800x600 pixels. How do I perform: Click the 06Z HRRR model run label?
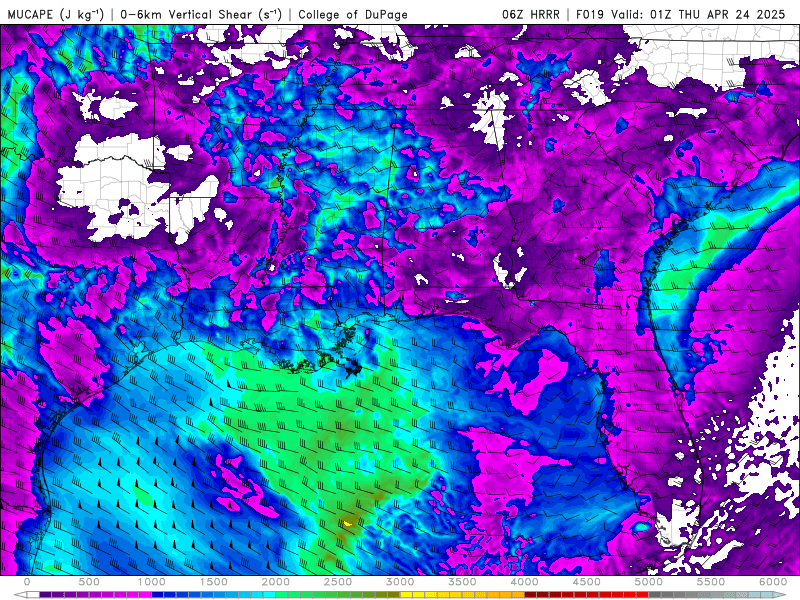tap(531, 14)
